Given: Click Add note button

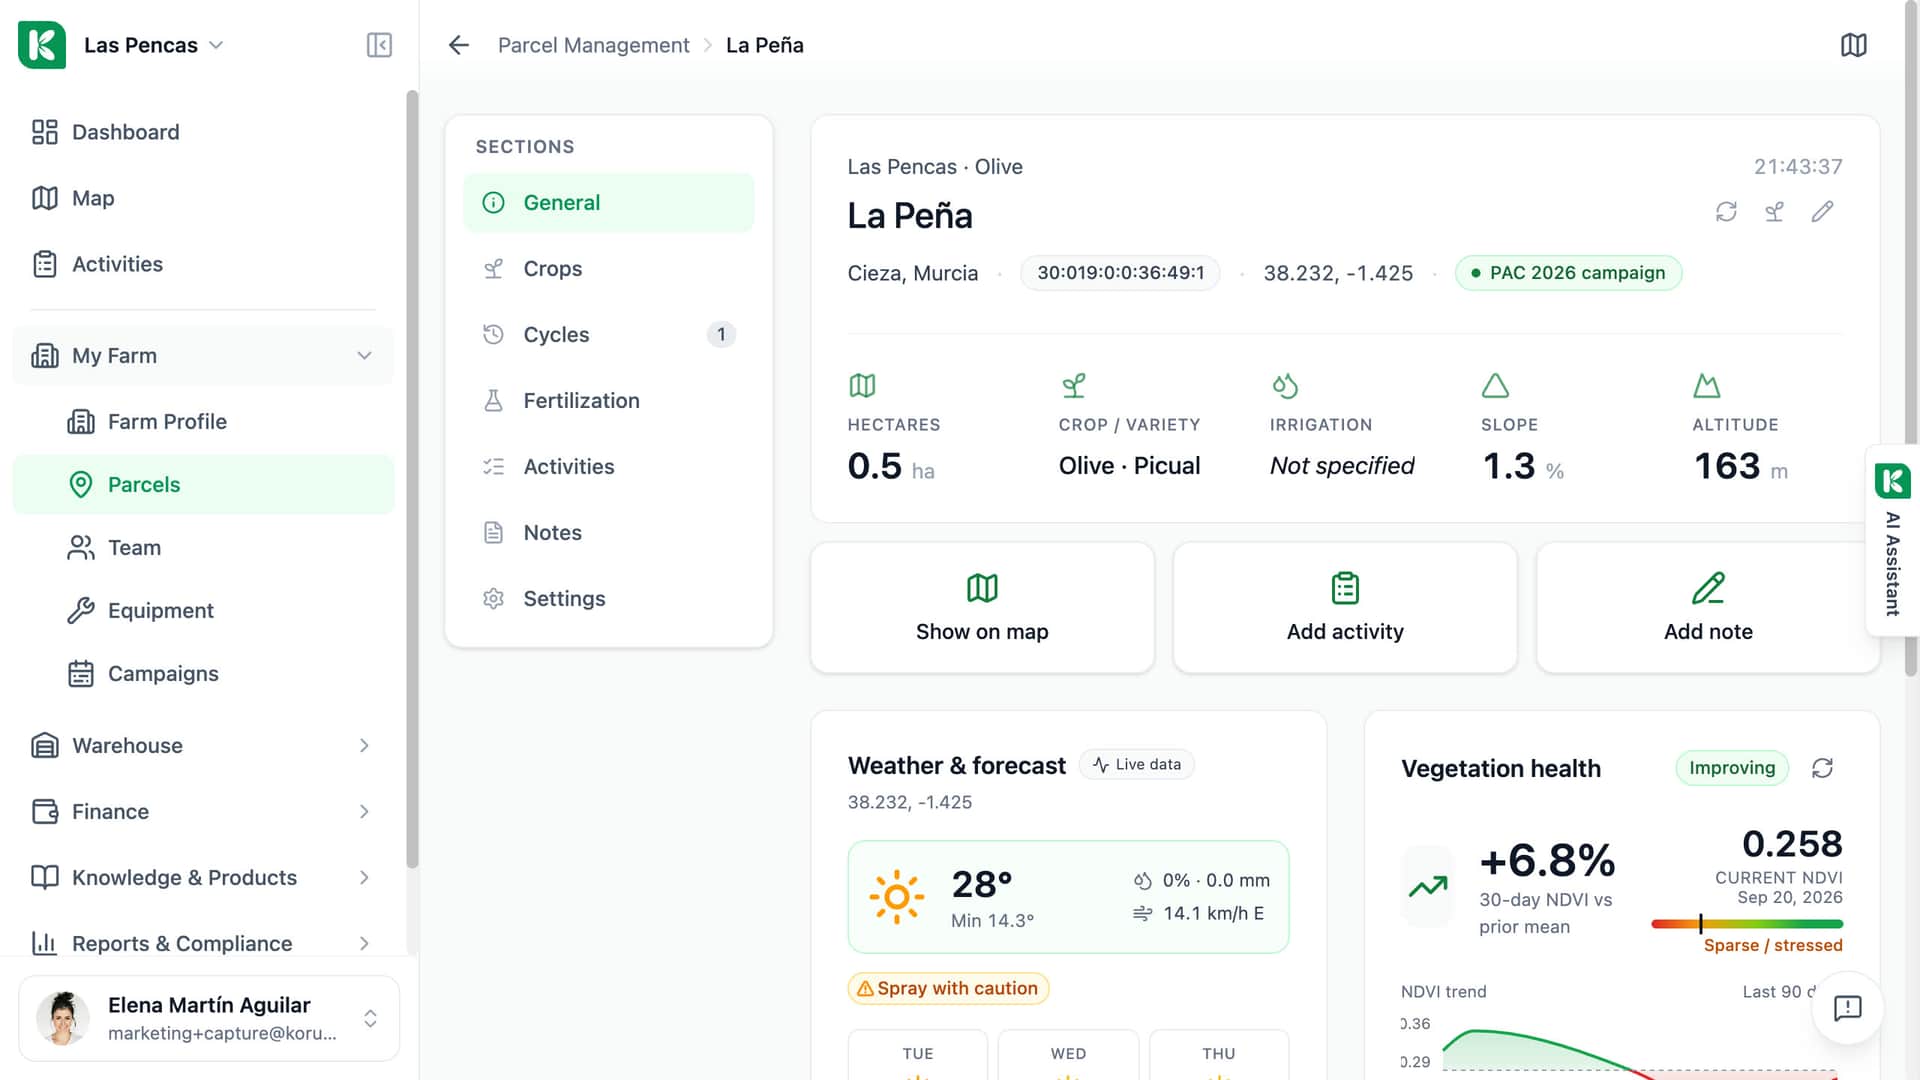Looking at the screenshot, I should [1708, 608].
